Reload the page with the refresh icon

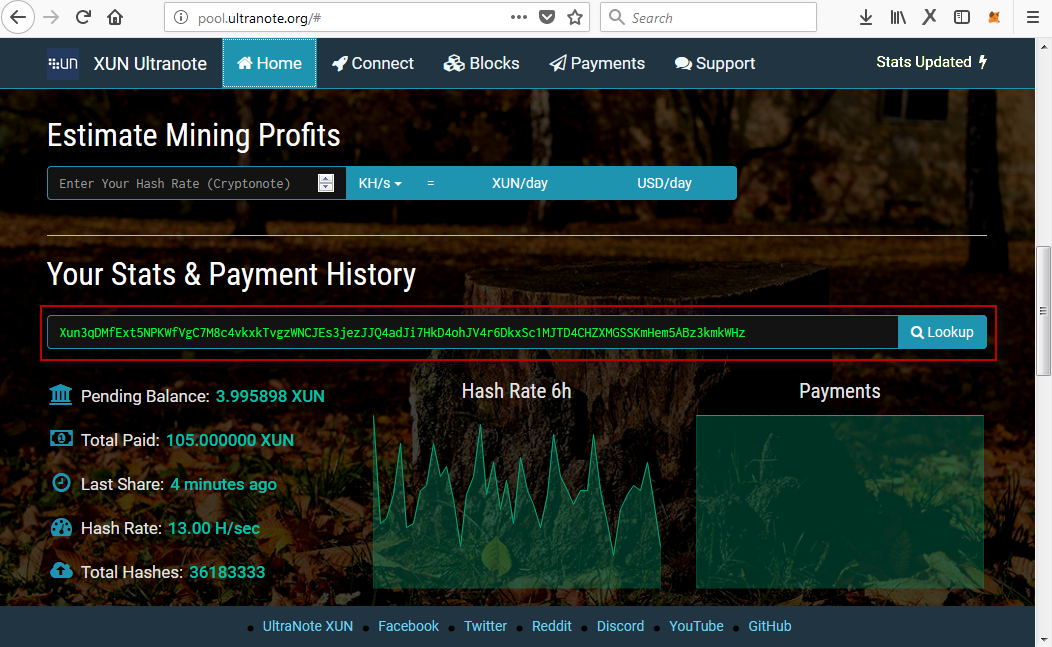click(83, 17)
